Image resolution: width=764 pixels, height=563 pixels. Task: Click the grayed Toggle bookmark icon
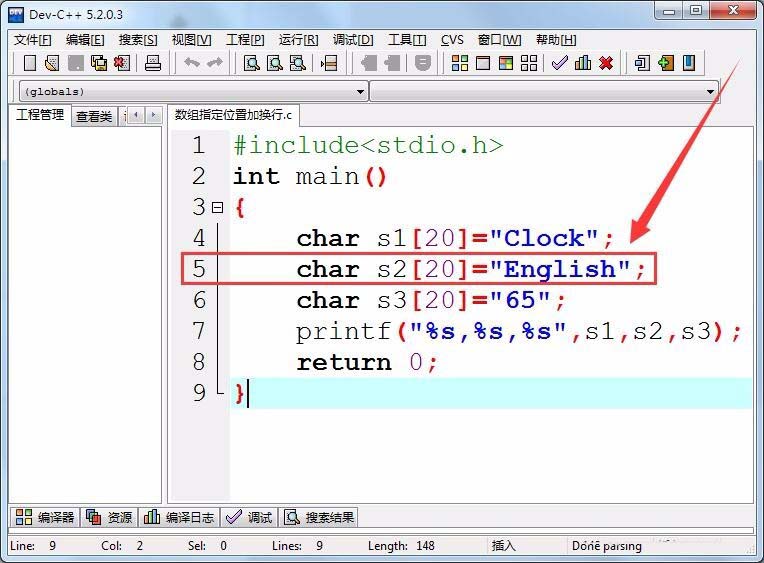coord(368,63)
